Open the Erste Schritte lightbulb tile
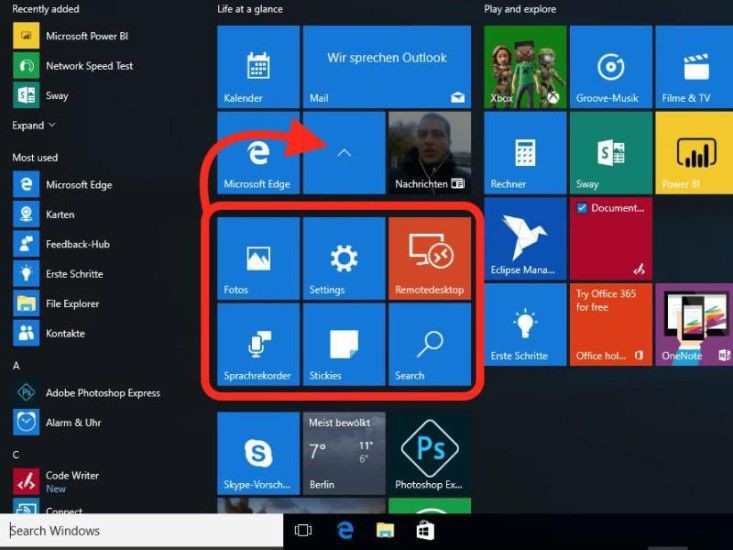 525,325
